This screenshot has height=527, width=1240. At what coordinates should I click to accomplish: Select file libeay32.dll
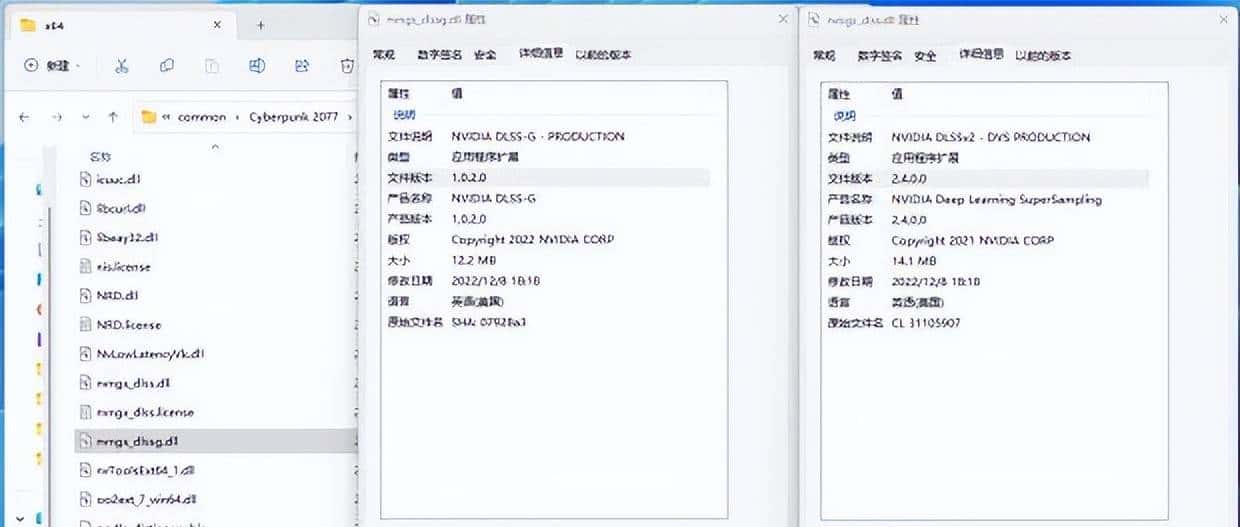[127, 238]
